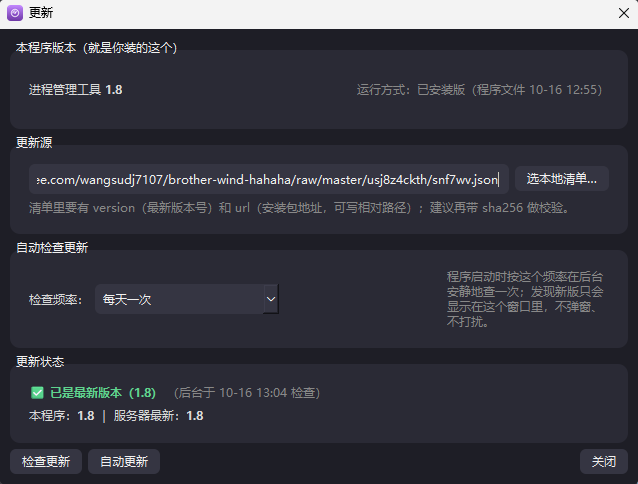Open the 检查频率 dropdown showing 每天一次
This screenshot has width=638, height=484.
coord(187,299)
